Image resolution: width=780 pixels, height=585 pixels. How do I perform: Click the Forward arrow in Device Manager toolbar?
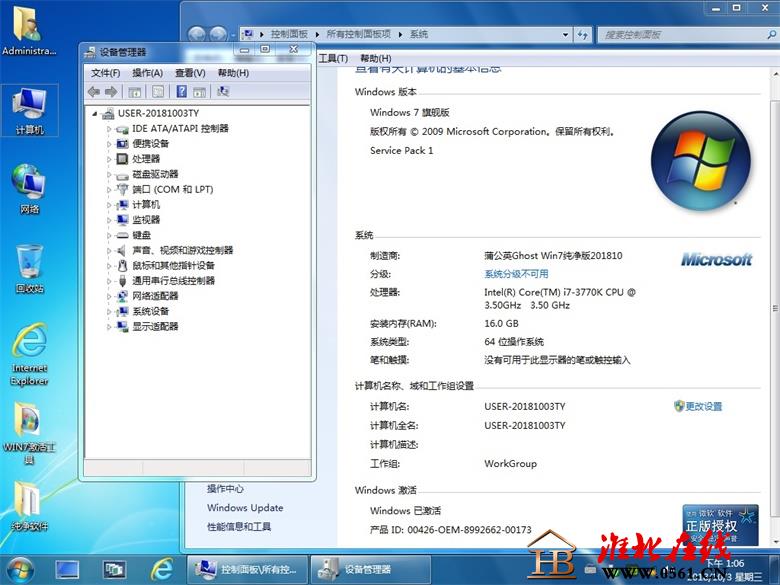(111, 92)
